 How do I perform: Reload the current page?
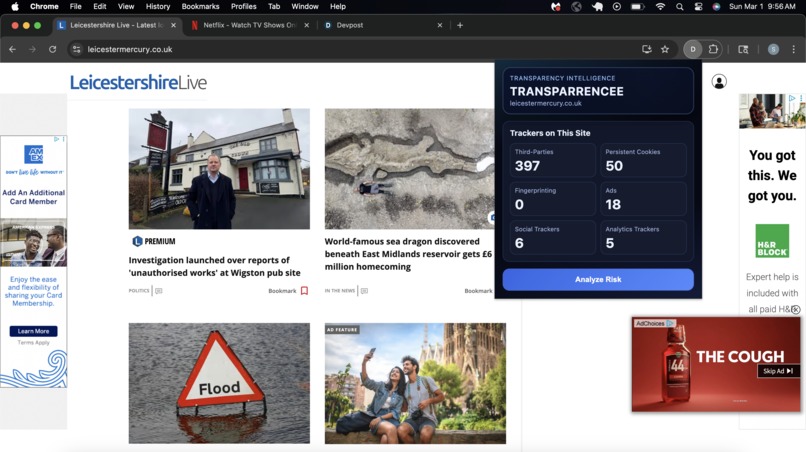coord(52,49)
